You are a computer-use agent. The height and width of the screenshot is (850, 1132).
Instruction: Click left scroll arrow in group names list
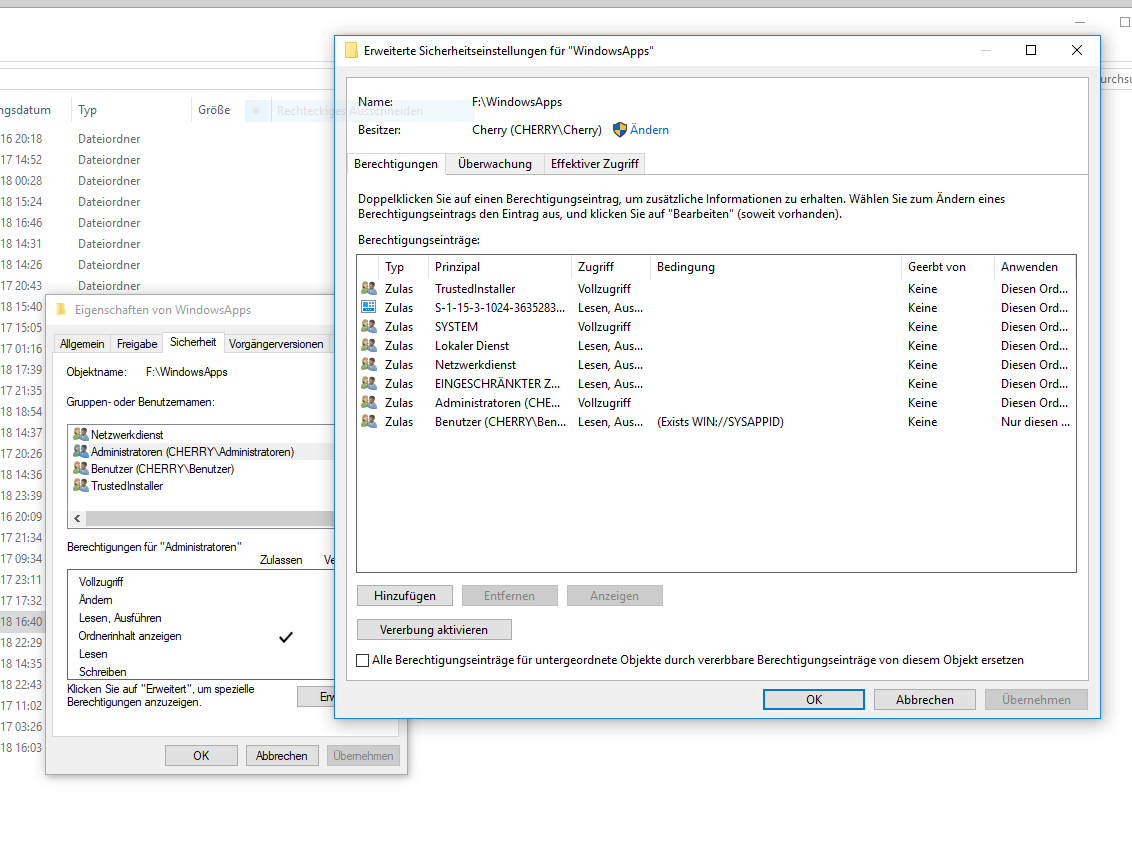click(x=77, y=519)
